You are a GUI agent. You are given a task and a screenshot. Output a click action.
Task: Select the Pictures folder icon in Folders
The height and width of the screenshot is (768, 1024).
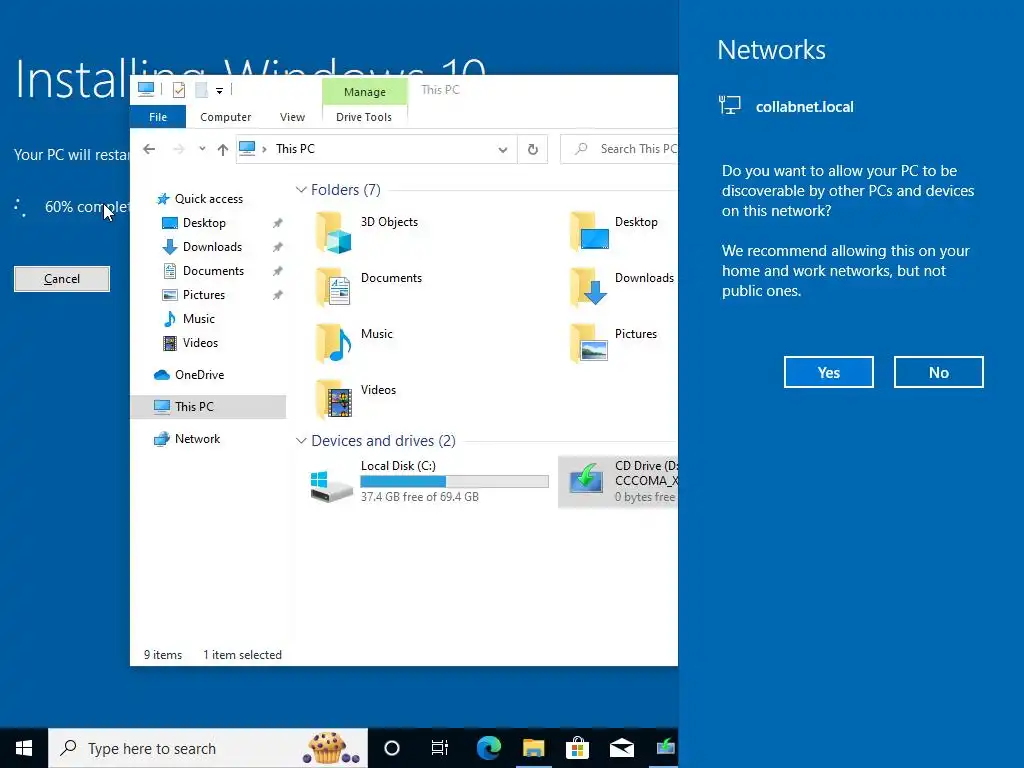(589, 344)
